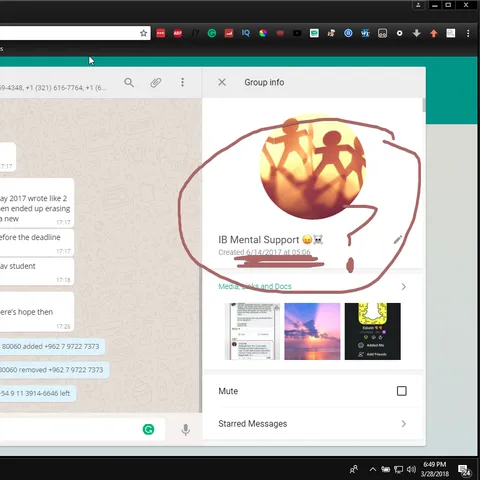Click the 'before the deadline' message
The width and height of the screenshot is (480, 480).
[36, 242]
